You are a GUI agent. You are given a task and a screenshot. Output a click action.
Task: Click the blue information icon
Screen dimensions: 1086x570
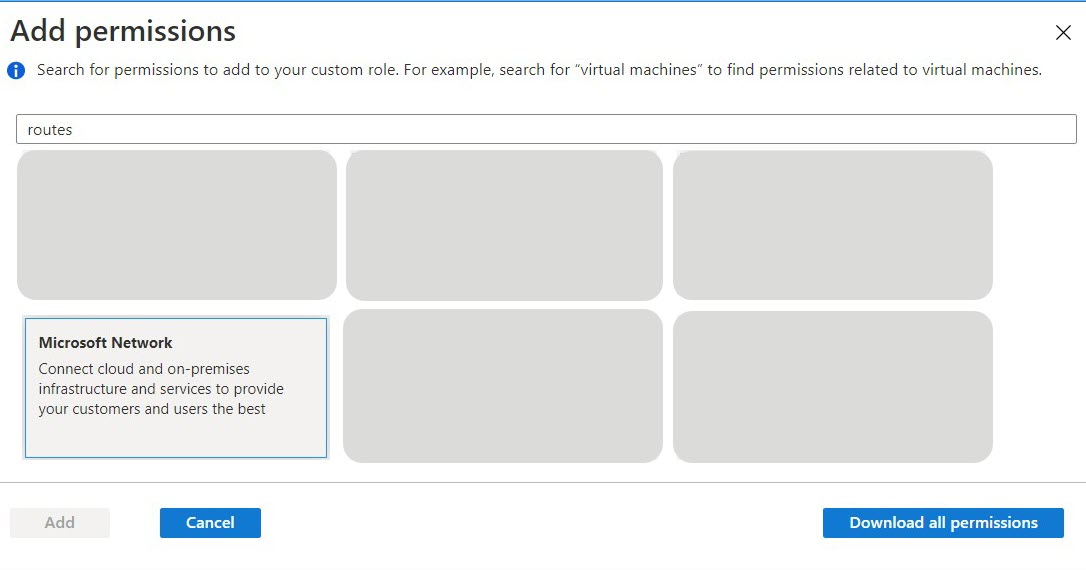tap(16, 71)
